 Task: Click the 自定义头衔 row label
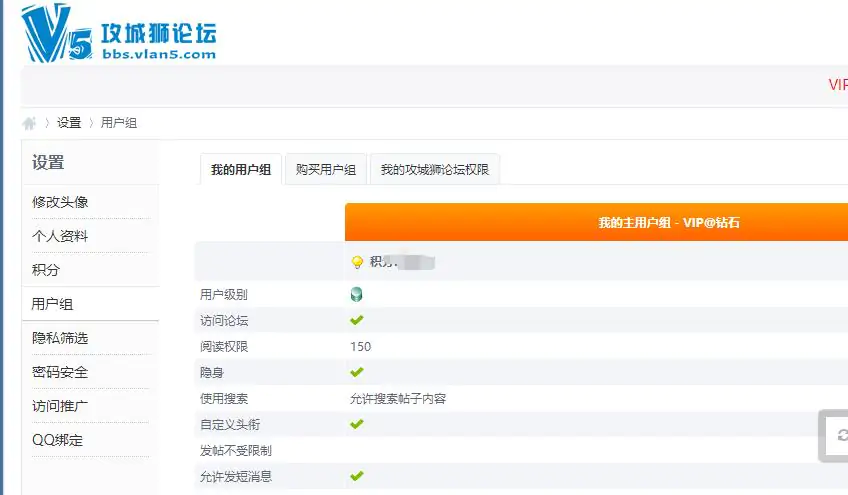pos(230,424)
